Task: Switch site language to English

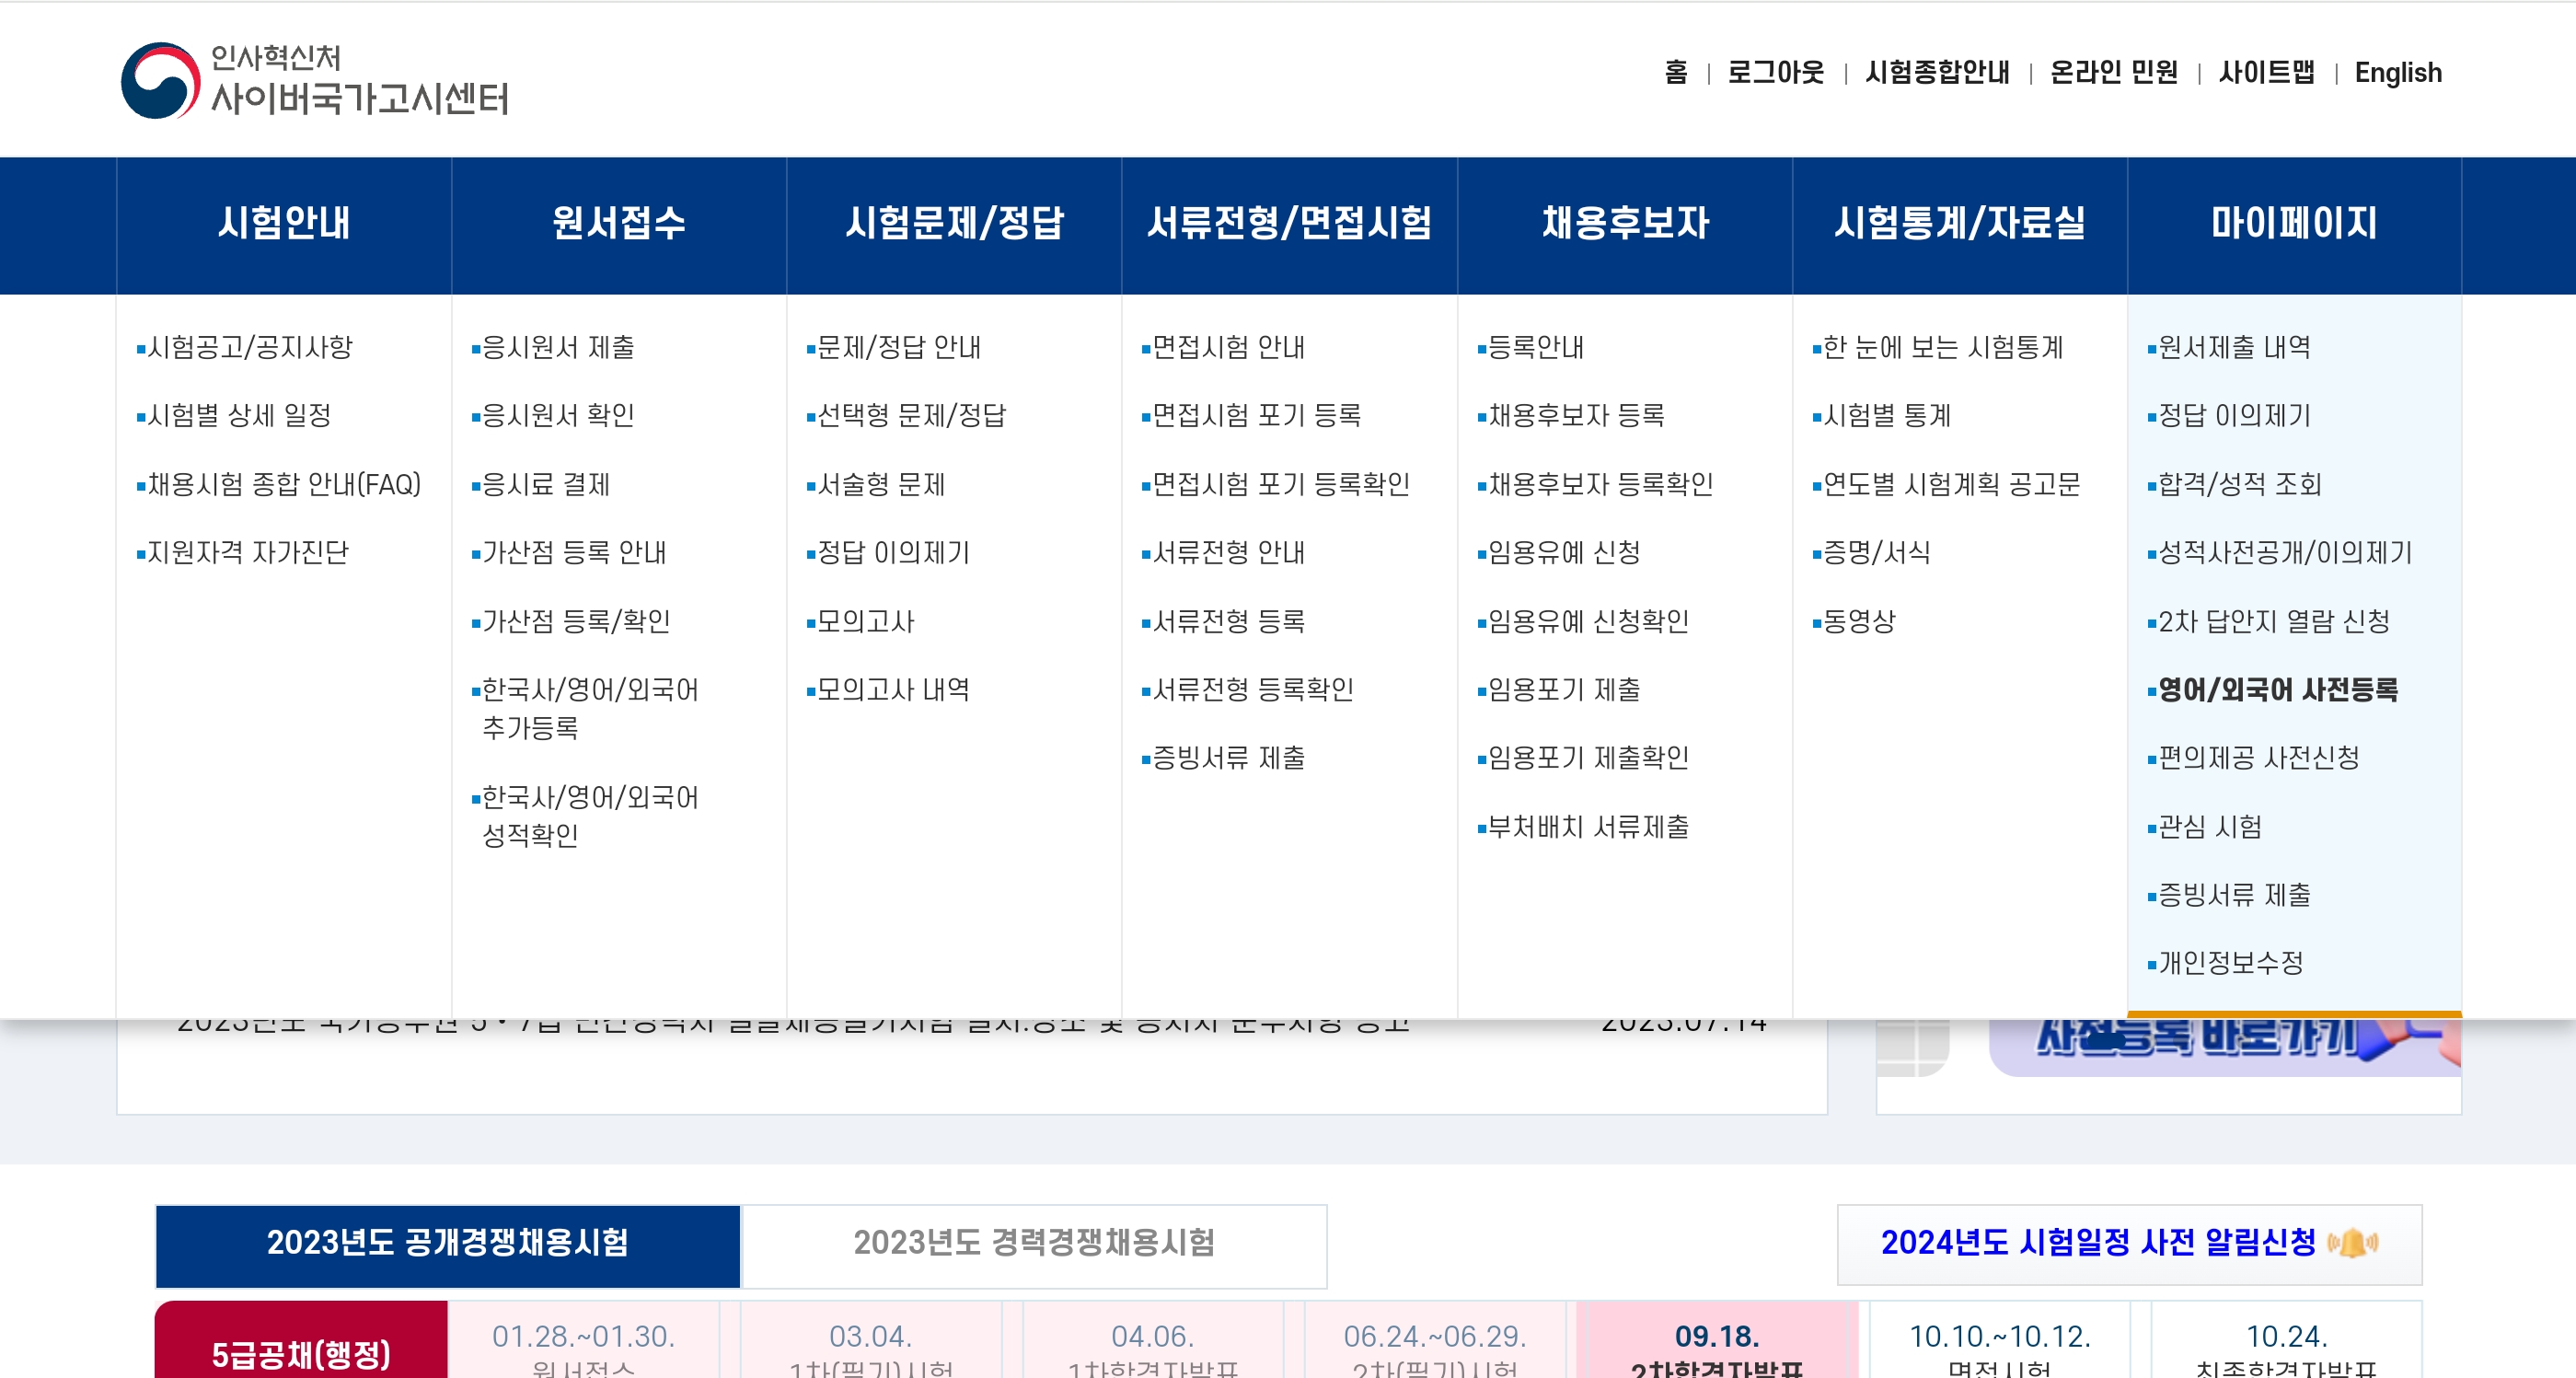Action: pos(2397,73)
